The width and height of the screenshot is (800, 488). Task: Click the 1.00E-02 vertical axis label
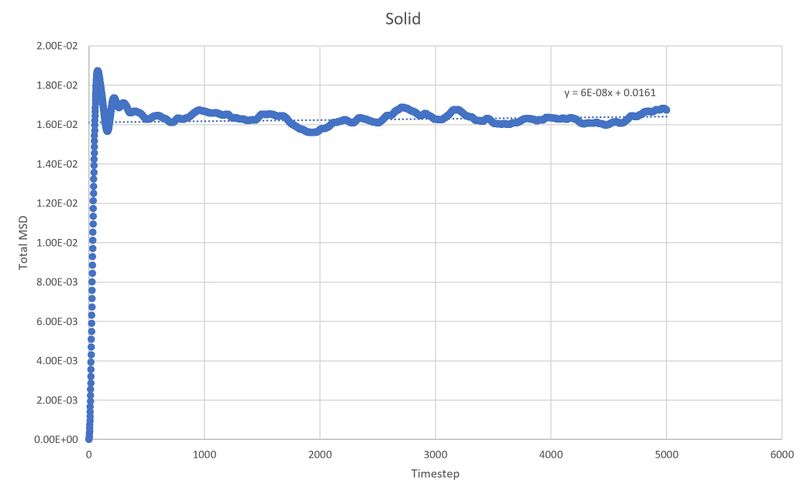tap(57, 242)
